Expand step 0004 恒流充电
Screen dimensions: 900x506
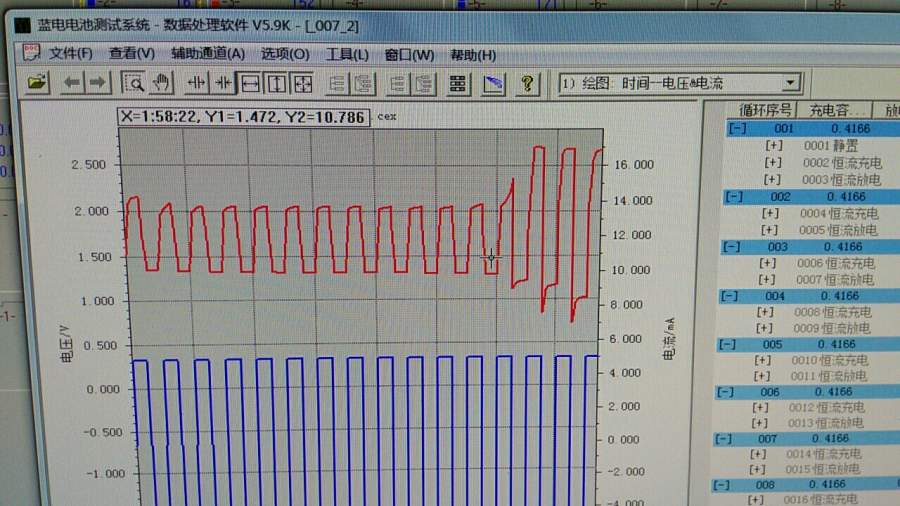770,213
